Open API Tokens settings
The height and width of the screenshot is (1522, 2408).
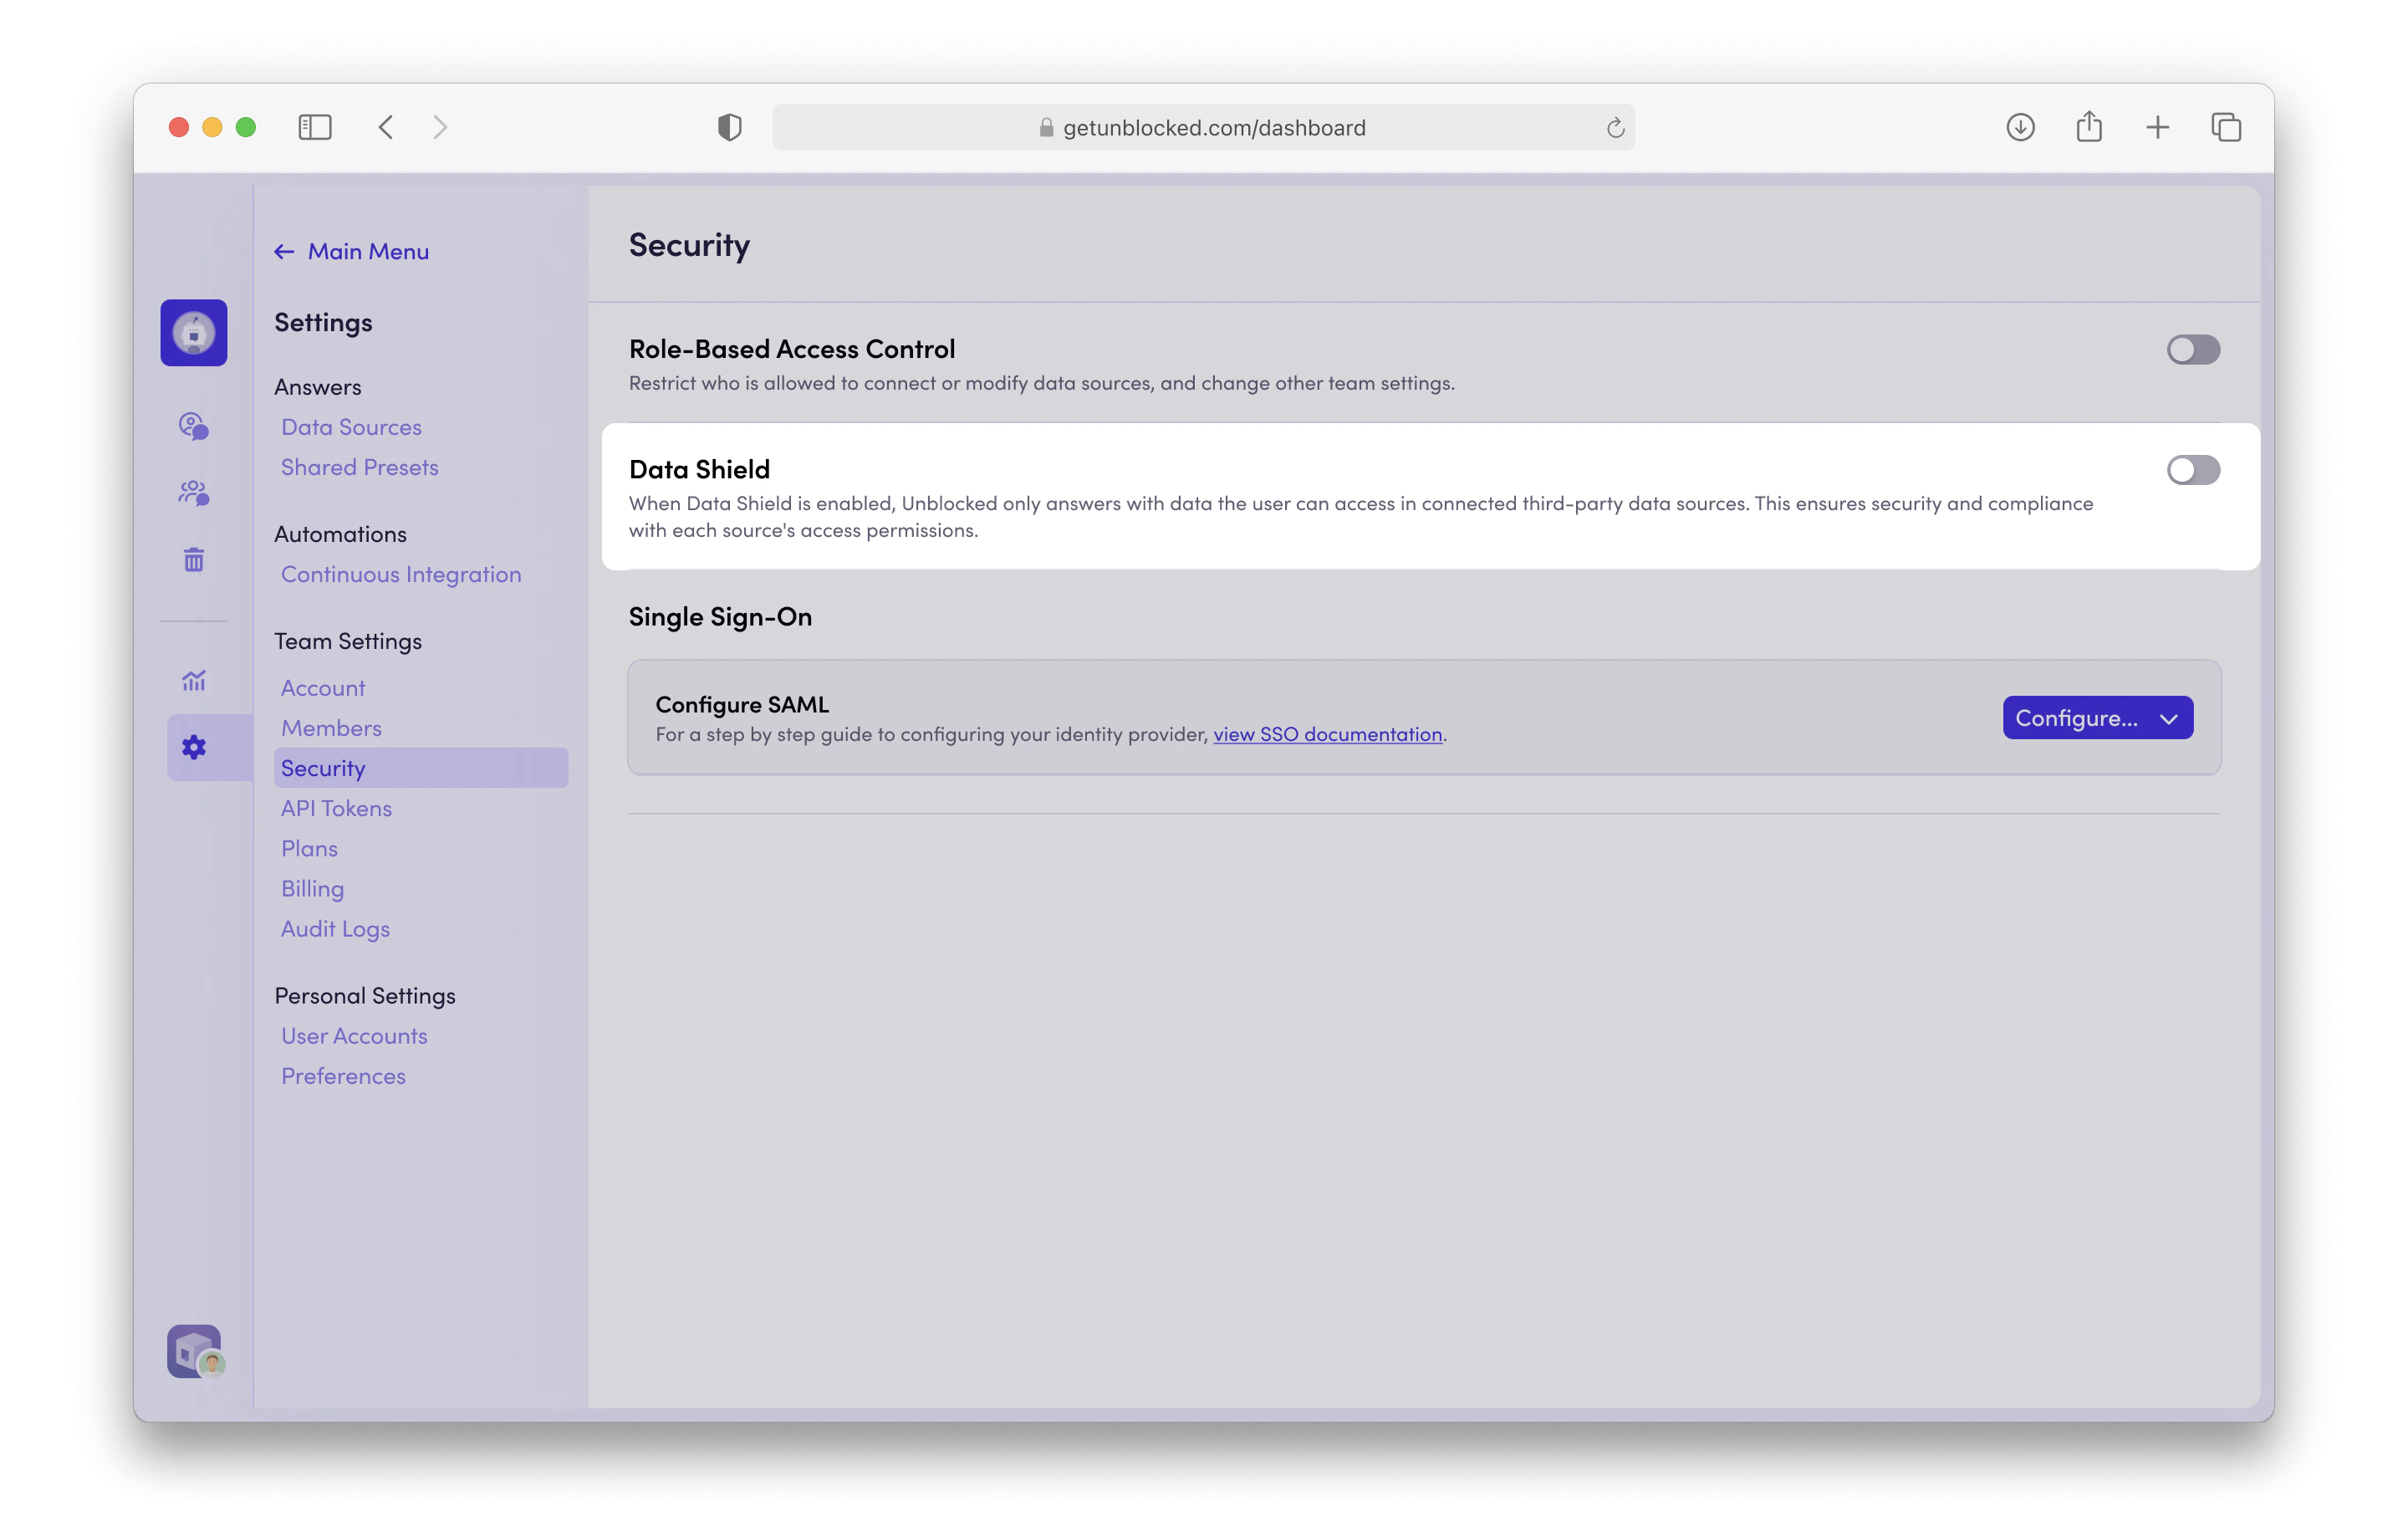(336, 808)
